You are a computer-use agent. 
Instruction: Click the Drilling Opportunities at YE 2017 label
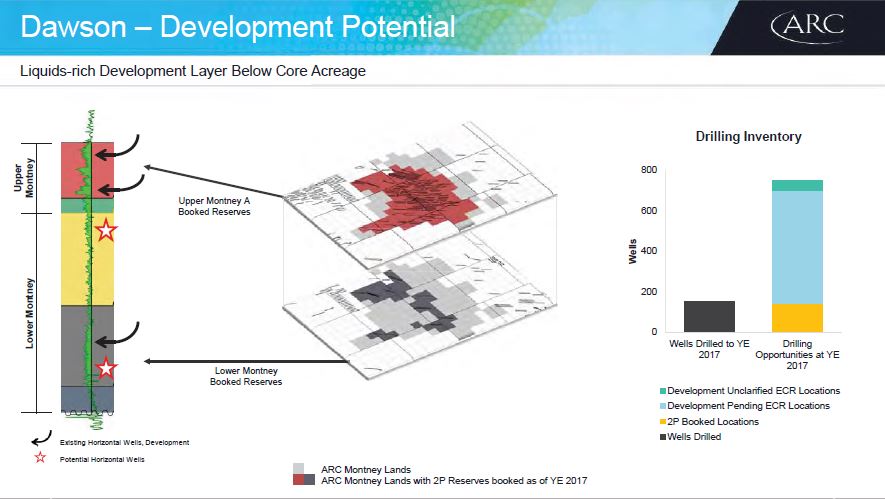797,354
